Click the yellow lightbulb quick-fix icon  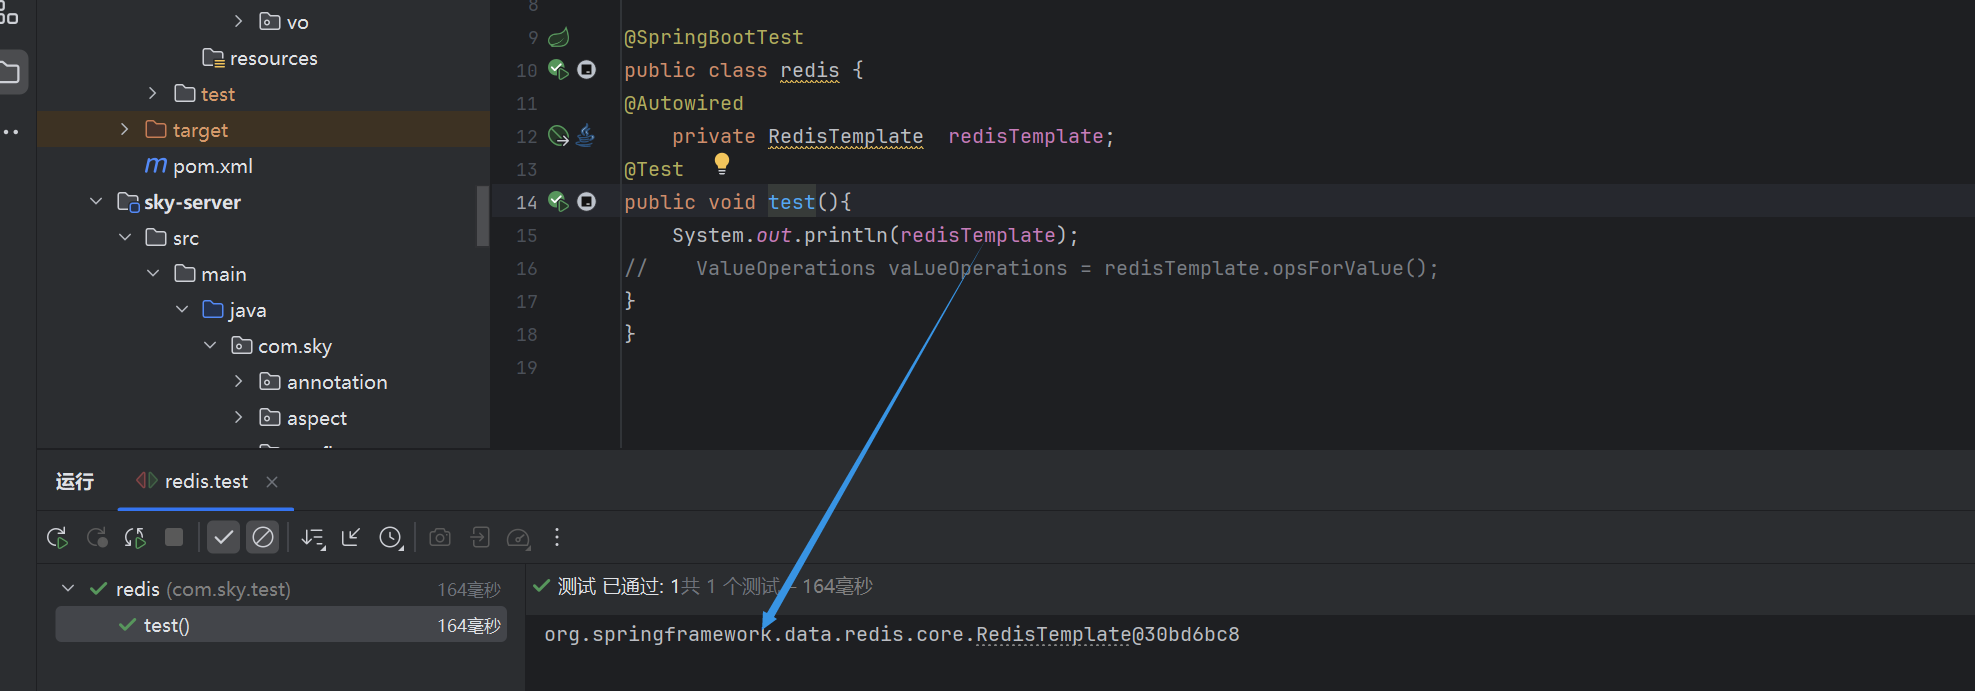tap(722, 163)
